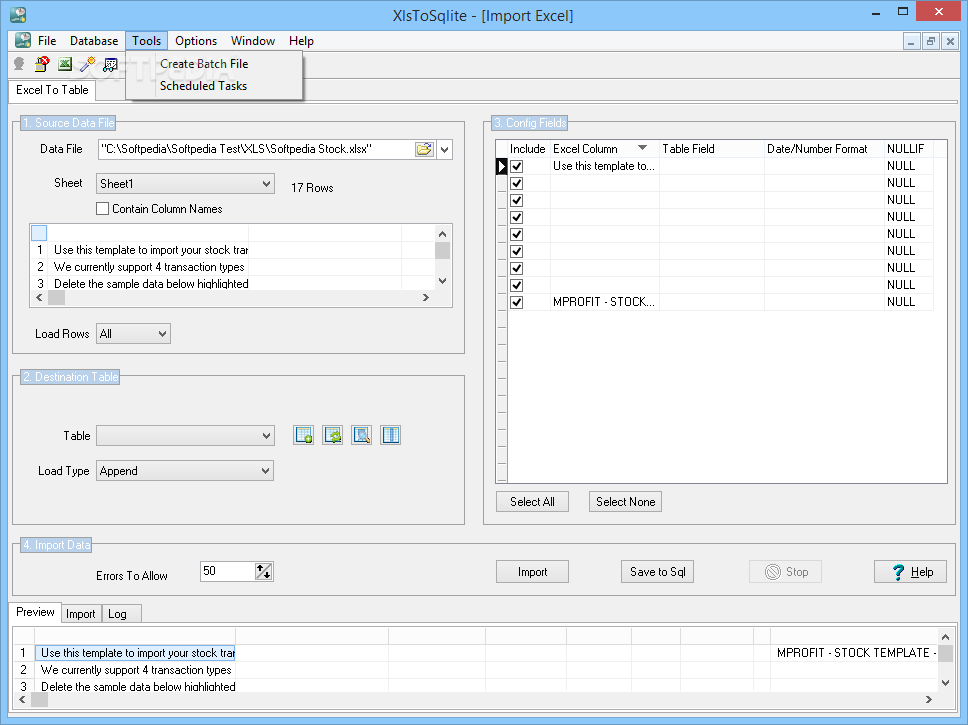Click the disconnect database padlock icon

click(42, 64)
